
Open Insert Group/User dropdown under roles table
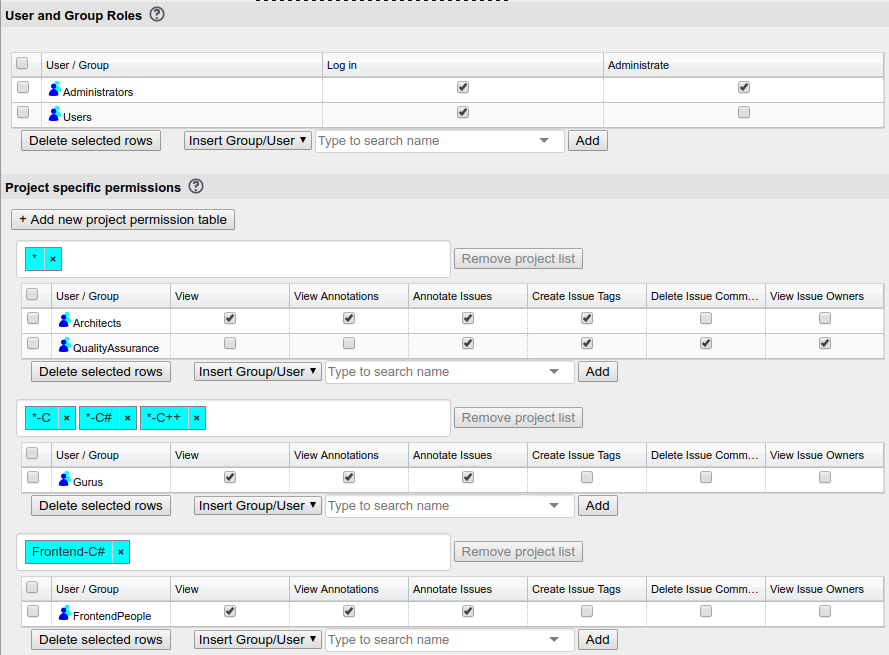[248, 141]
